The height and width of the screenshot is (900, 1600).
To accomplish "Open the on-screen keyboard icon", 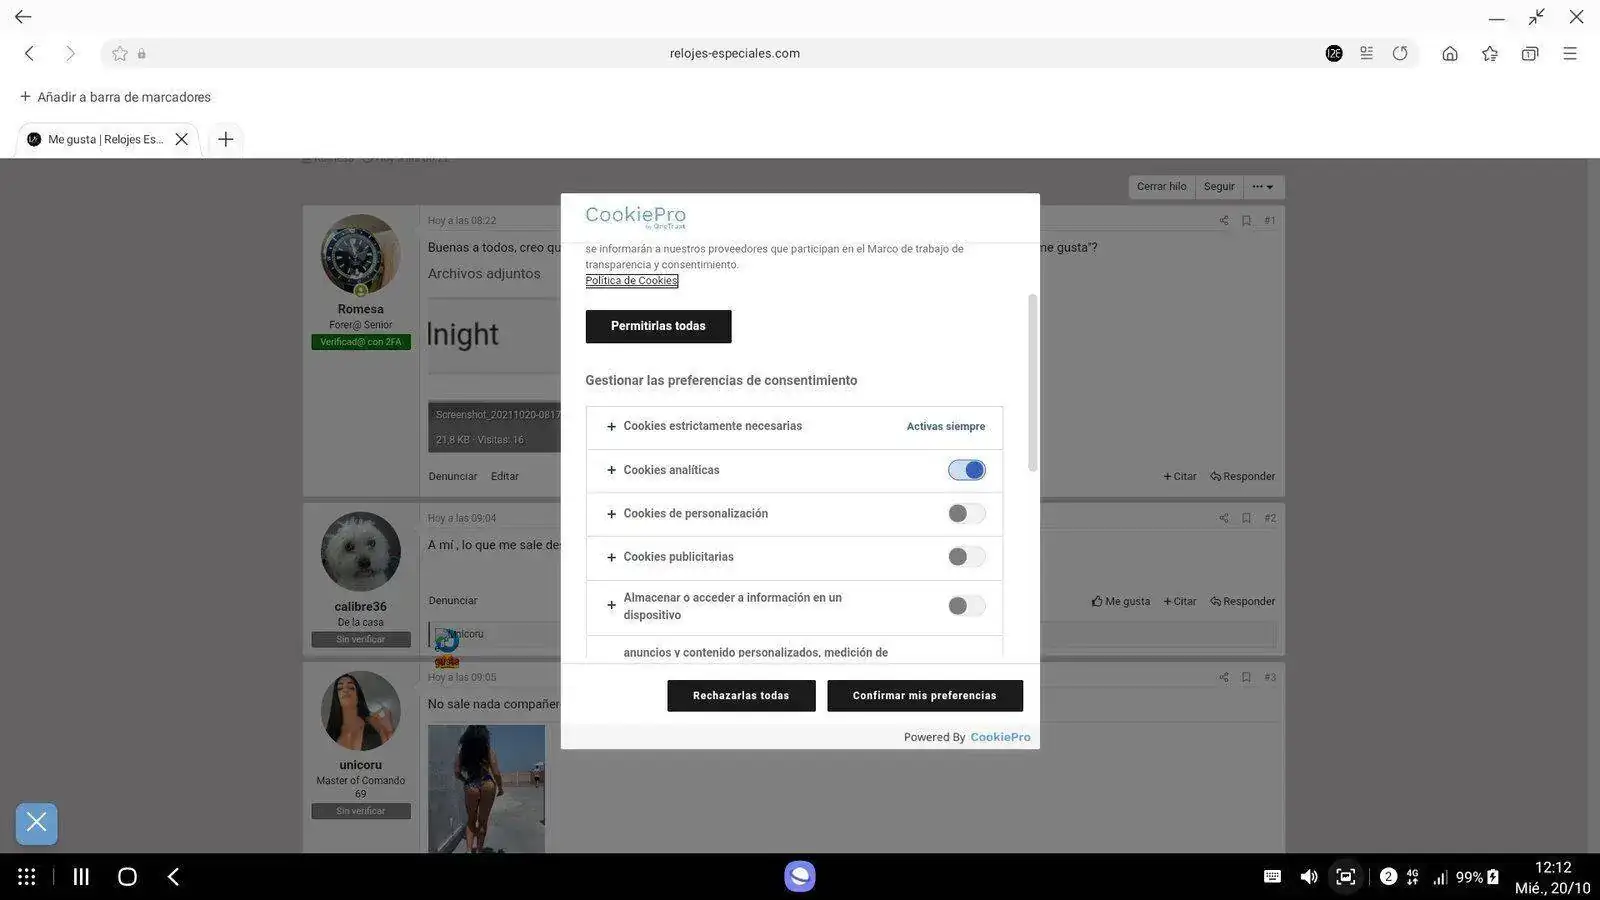I will pos(1272,877).
